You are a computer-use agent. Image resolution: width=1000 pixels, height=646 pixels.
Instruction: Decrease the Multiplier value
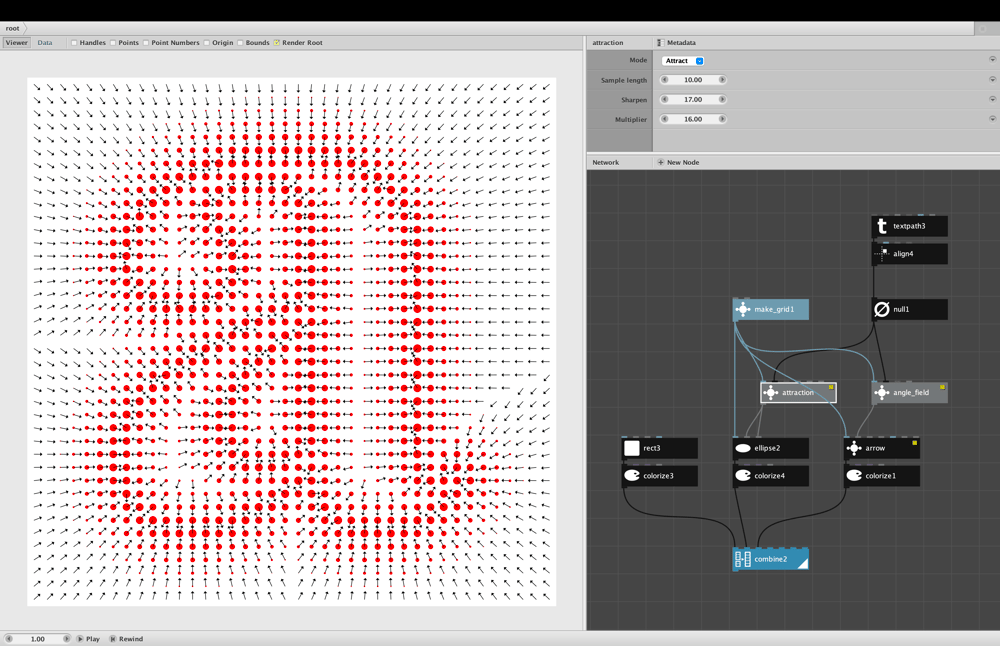pyautogui.click(x=665, y=119)
